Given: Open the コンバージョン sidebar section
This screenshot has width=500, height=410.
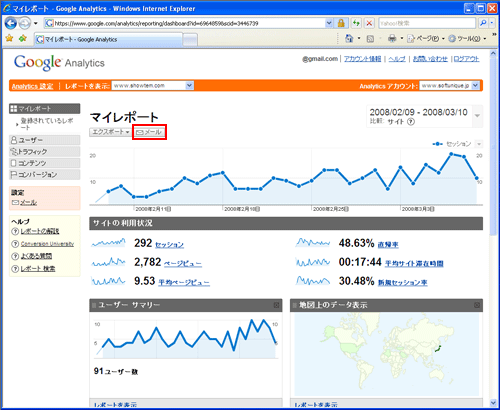Looking at the screenshot, I should pos(45,174).
